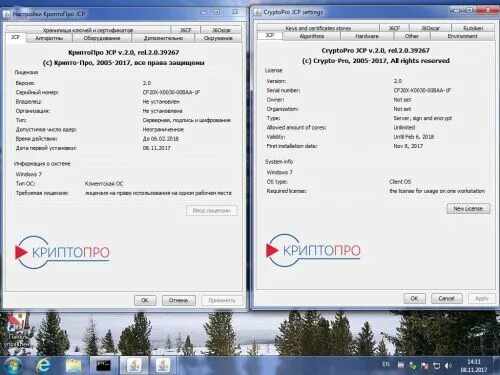
Task: Select the Other tab
Action: [x=411, y=36]
